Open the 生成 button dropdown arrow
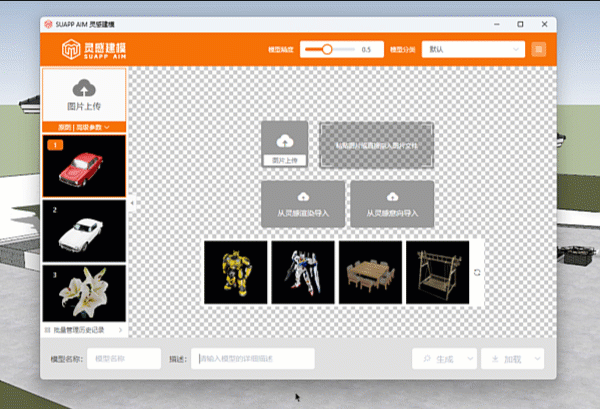This screenshot has height=409, width=600. tap(468, 358)
